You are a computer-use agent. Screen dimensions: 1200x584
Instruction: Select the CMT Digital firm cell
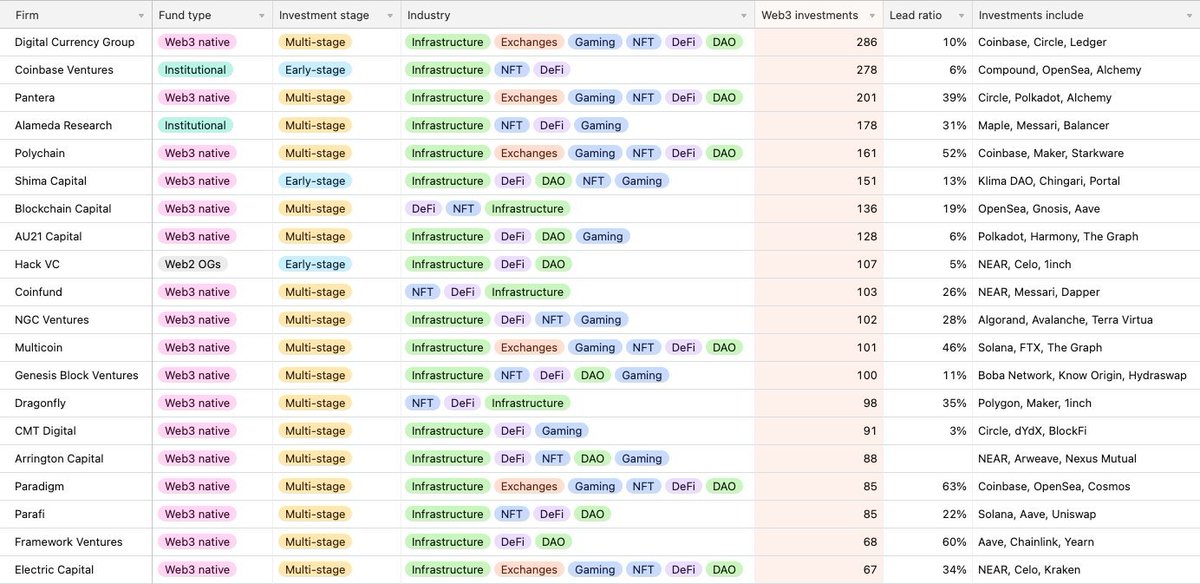tap(76, 431)
